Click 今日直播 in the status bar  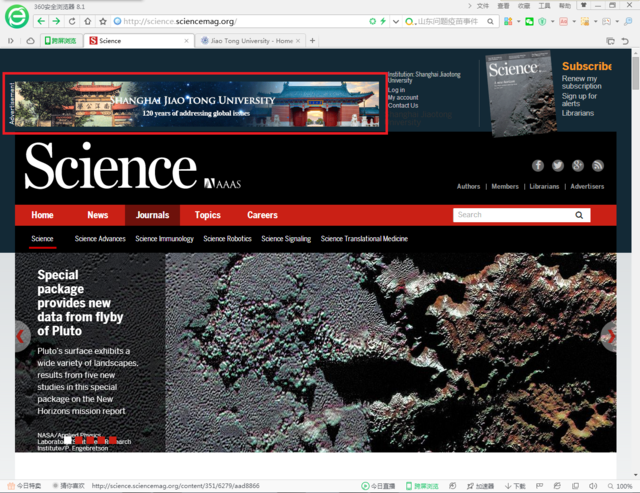tap(378, 486)
